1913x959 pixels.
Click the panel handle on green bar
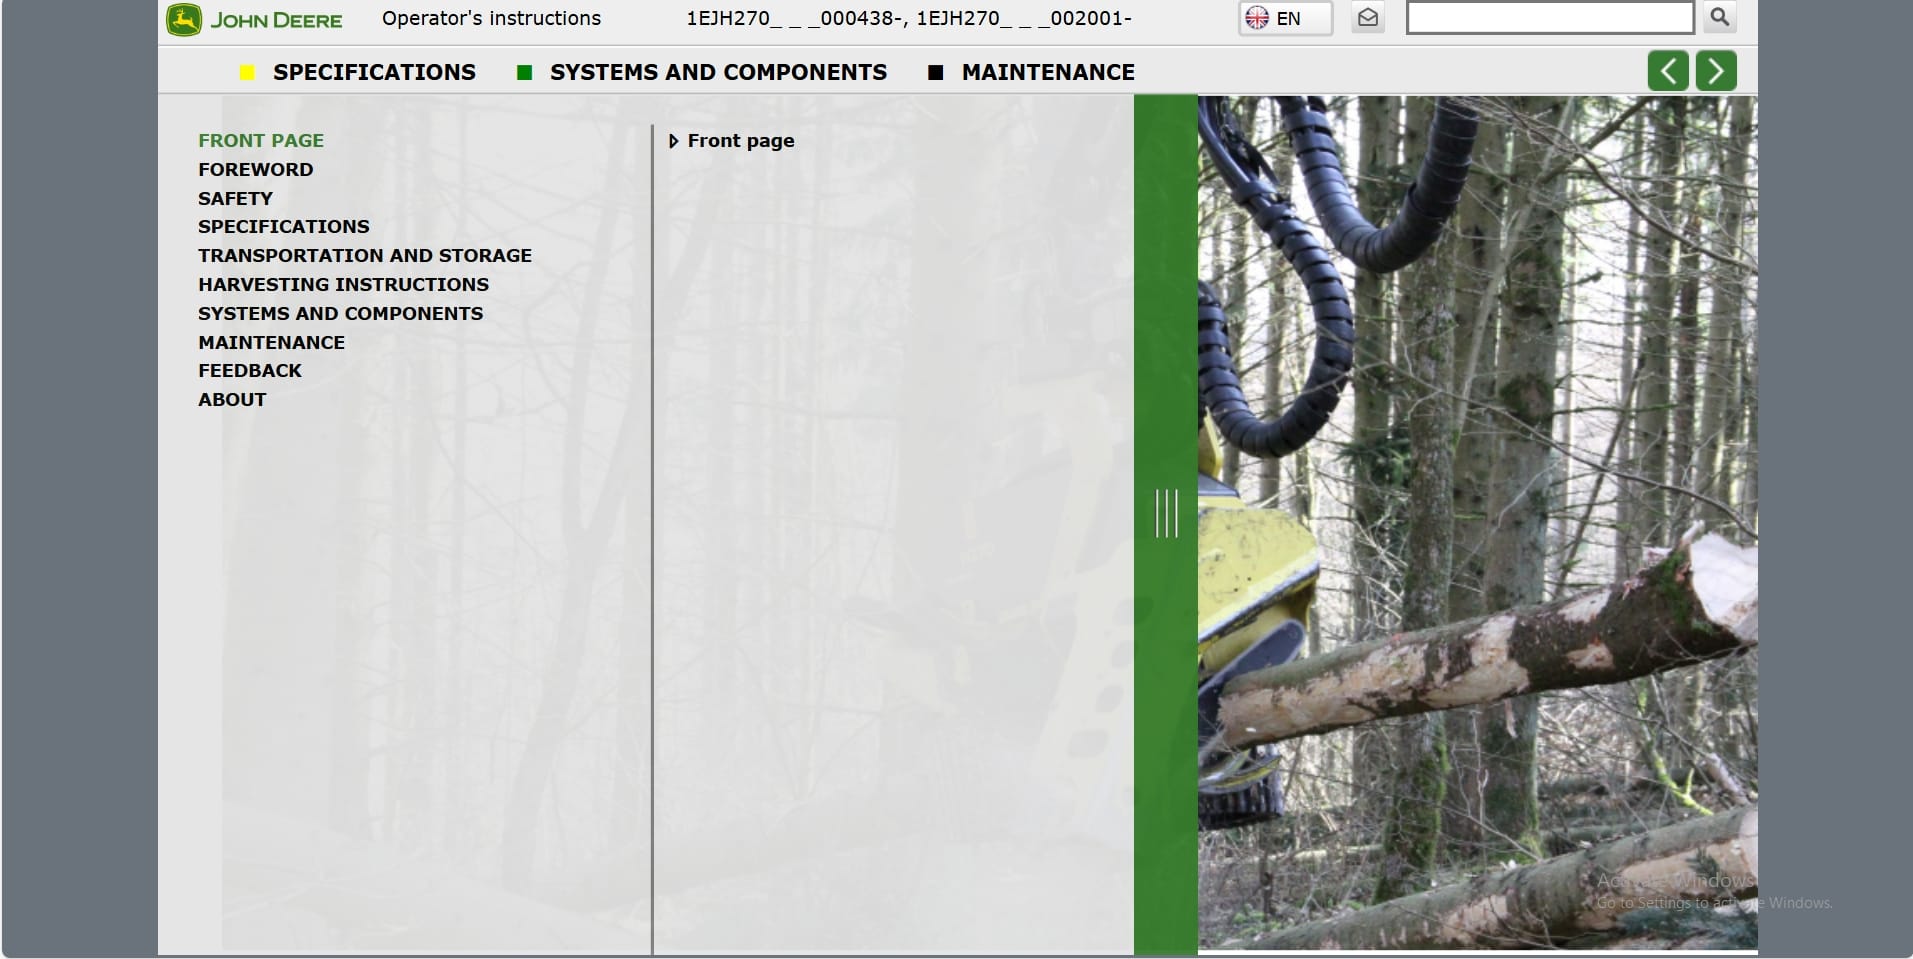click(x=1166, y=513)
